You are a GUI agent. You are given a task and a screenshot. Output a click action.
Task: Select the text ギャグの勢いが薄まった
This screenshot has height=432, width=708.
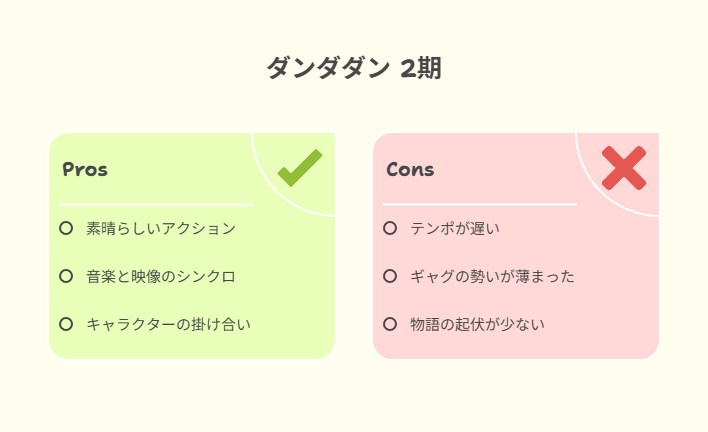pos(492,276)
